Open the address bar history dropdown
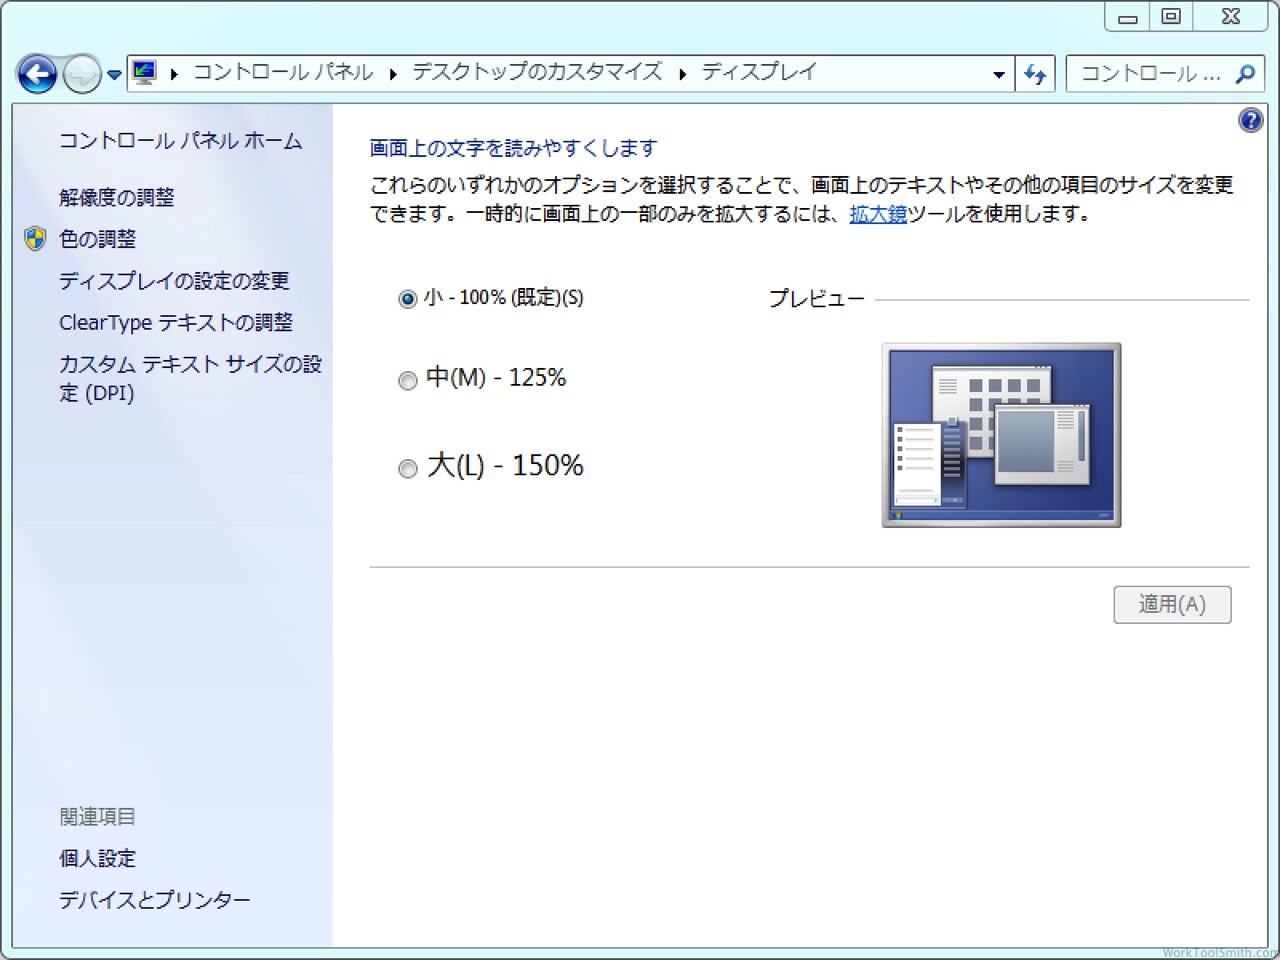The image size is (1280, 960). pos(998,74)
